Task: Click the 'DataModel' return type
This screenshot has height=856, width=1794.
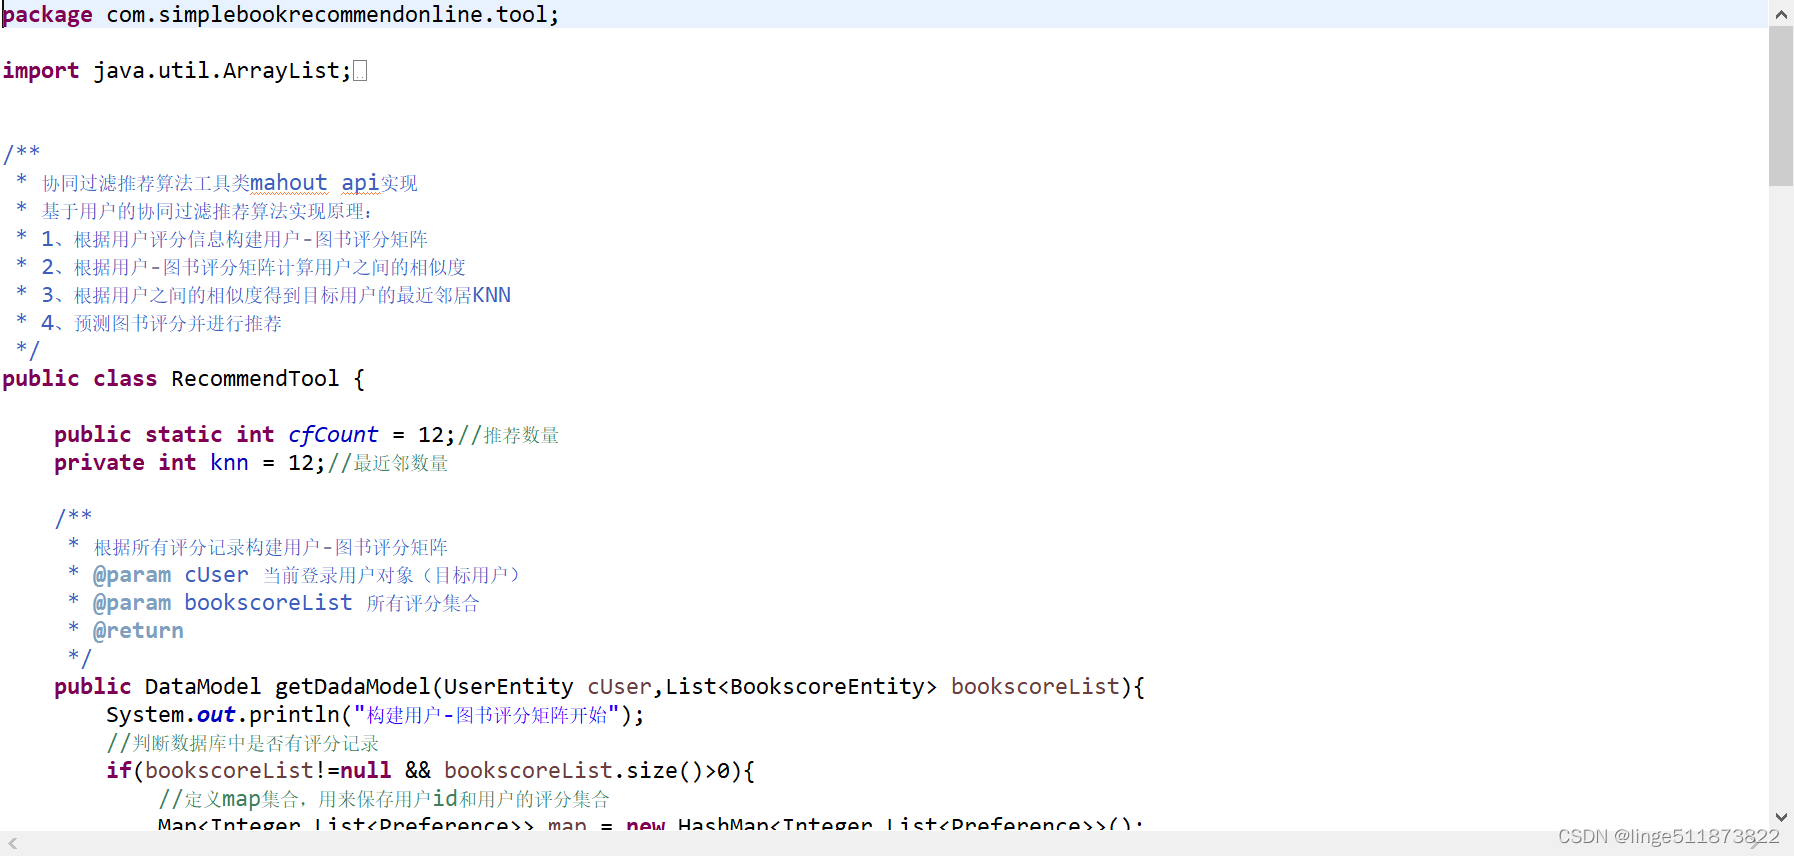Action: click(203, 687)
